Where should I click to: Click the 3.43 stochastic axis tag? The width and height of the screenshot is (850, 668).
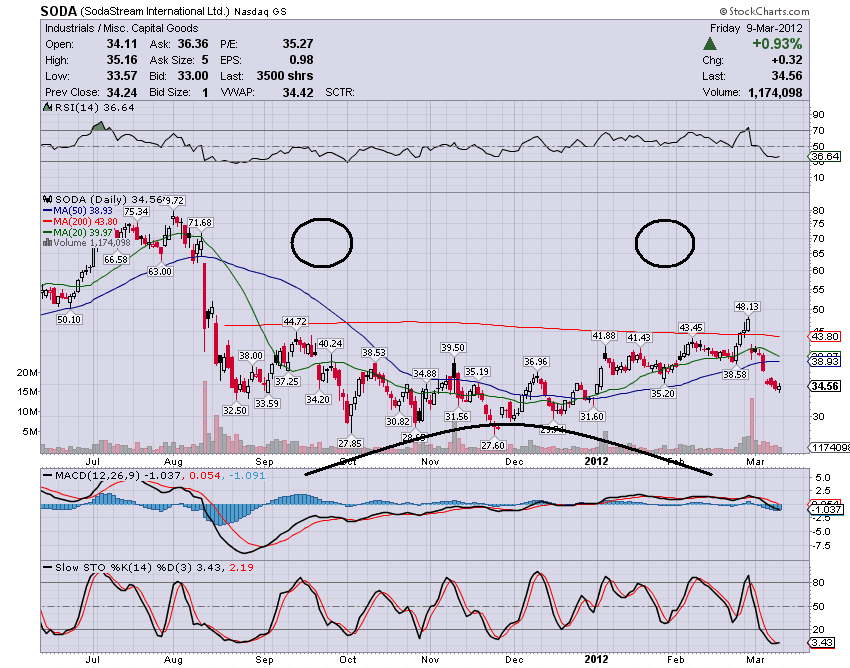(822, 643)
